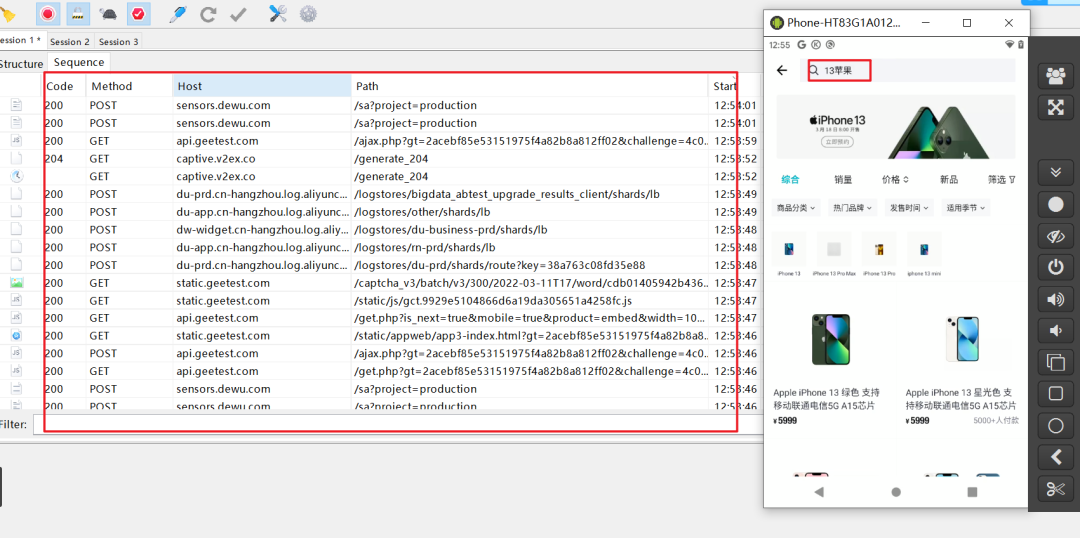
Task: Tap Android home circle in phone nav bar
Action: (895, 492)
